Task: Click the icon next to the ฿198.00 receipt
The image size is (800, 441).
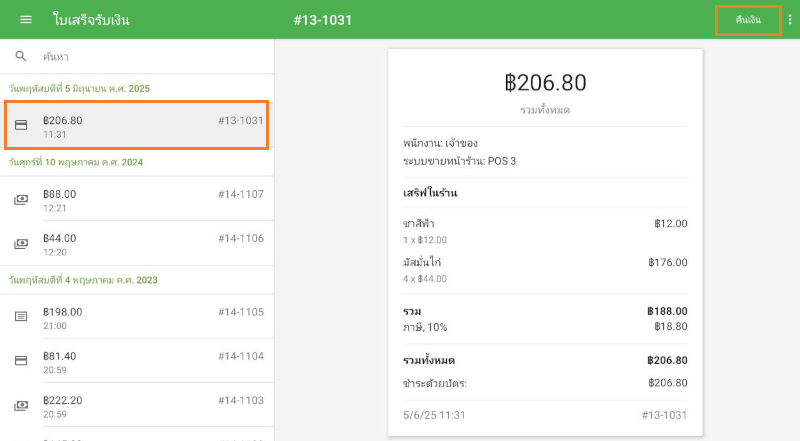Action: point(21,317)
